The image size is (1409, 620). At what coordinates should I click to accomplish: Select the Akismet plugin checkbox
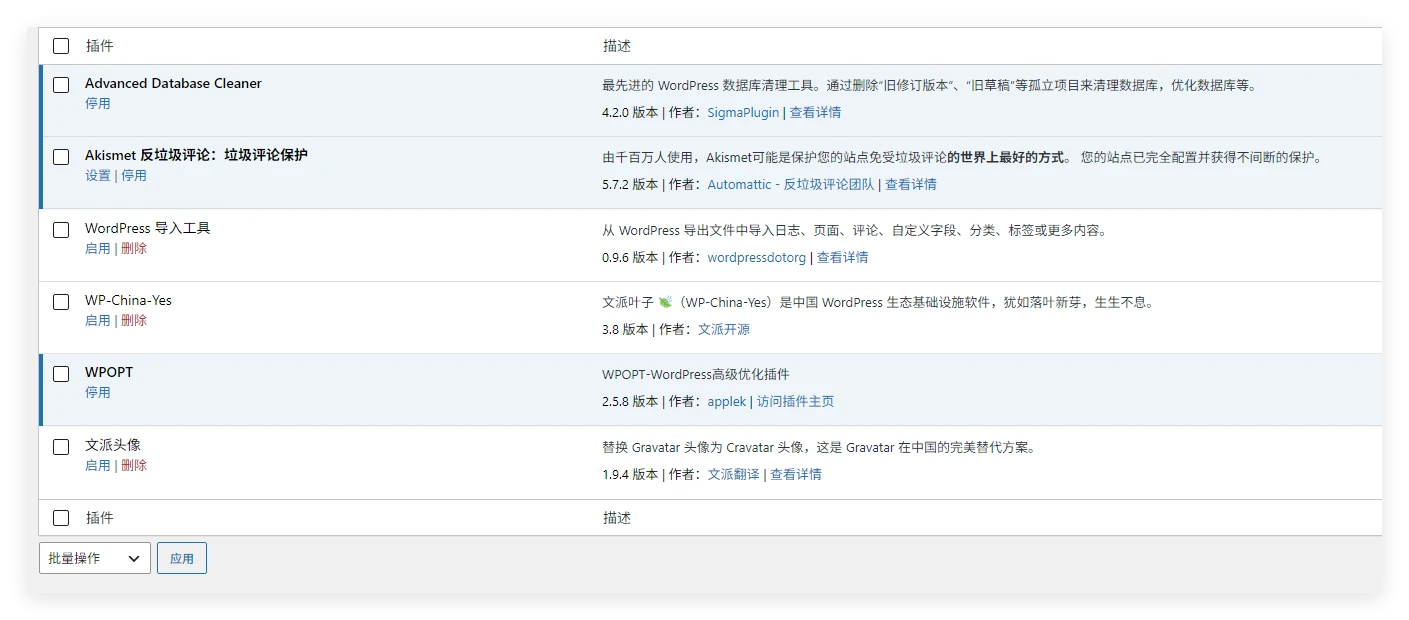(61, 157)
